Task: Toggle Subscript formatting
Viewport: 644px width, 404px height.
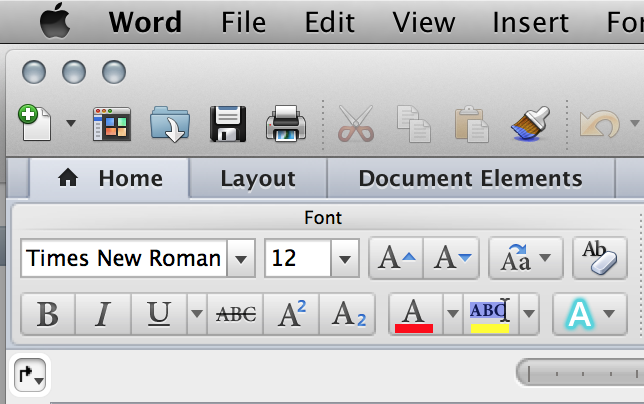Action: (347, 314)
